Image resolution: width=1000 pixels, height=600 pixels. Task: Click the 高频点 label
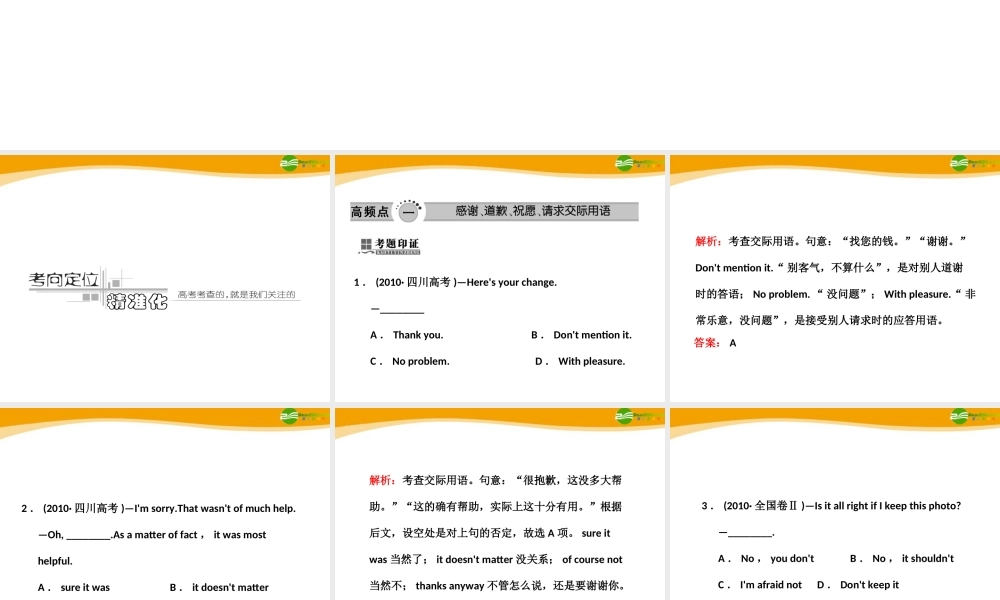(370, 212)
